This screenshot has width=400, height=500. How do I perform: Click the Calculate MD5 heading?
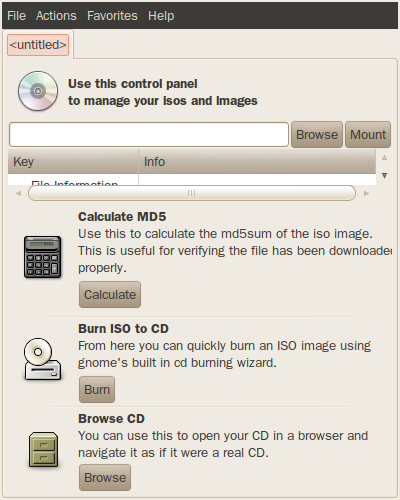(122, 217)
